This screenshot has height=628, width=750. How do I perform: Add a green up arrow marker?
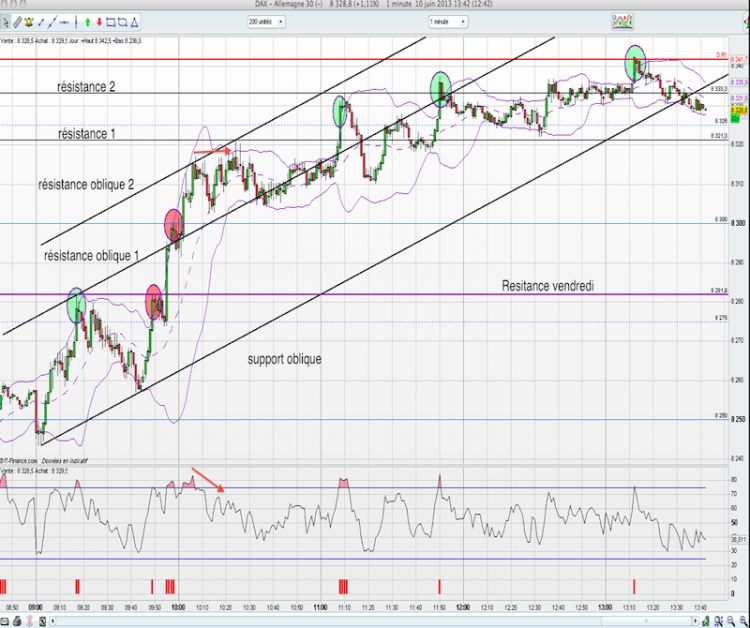pos(88,22)
